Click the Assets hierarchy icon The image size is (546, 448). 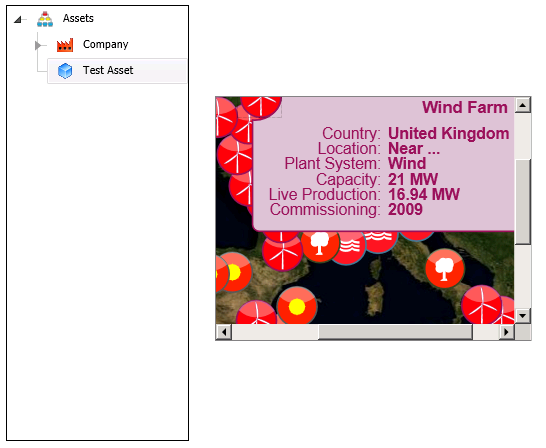point(45,19)
